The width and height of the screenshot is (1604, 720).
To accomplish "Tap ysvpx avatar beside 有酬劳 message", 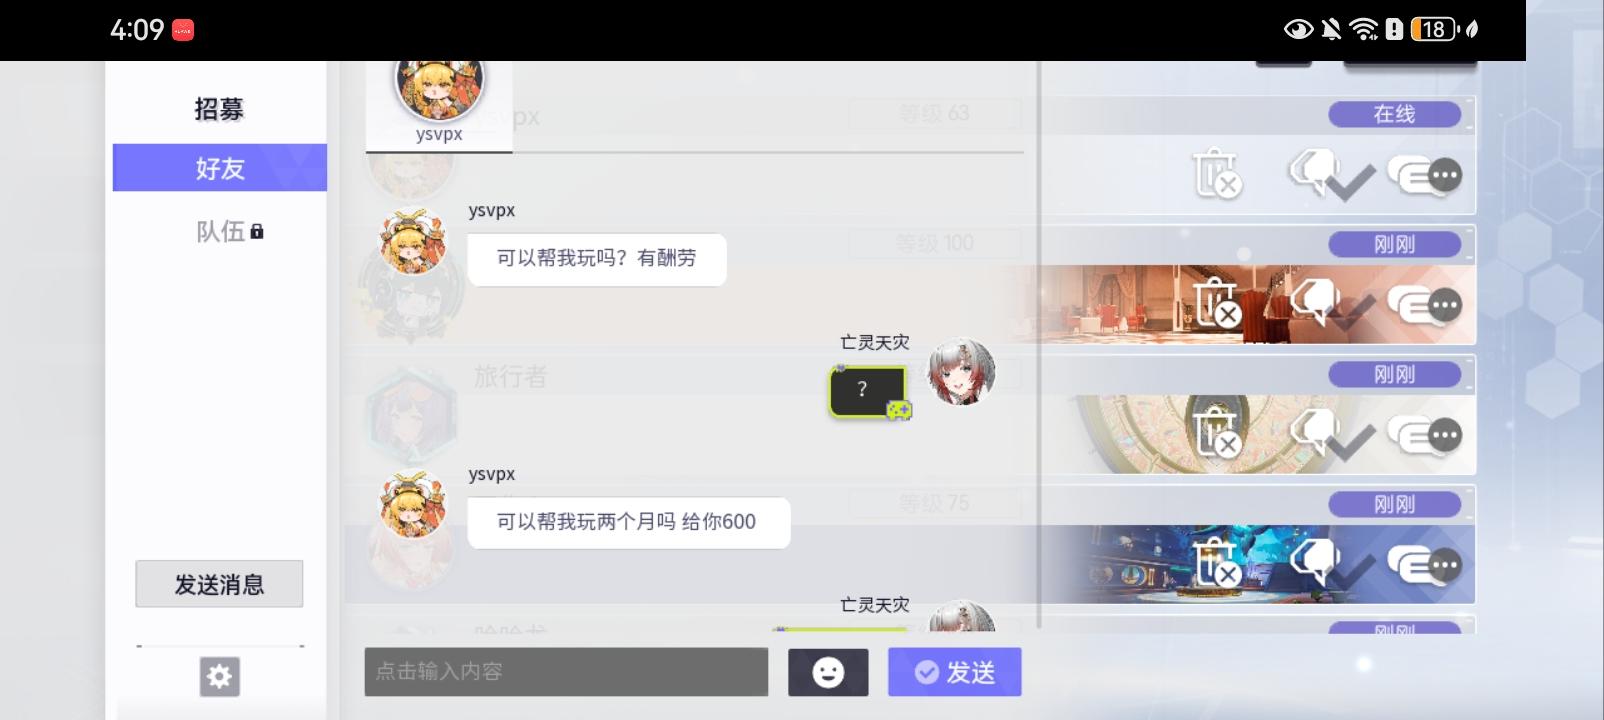I will (x=412, y=242).
